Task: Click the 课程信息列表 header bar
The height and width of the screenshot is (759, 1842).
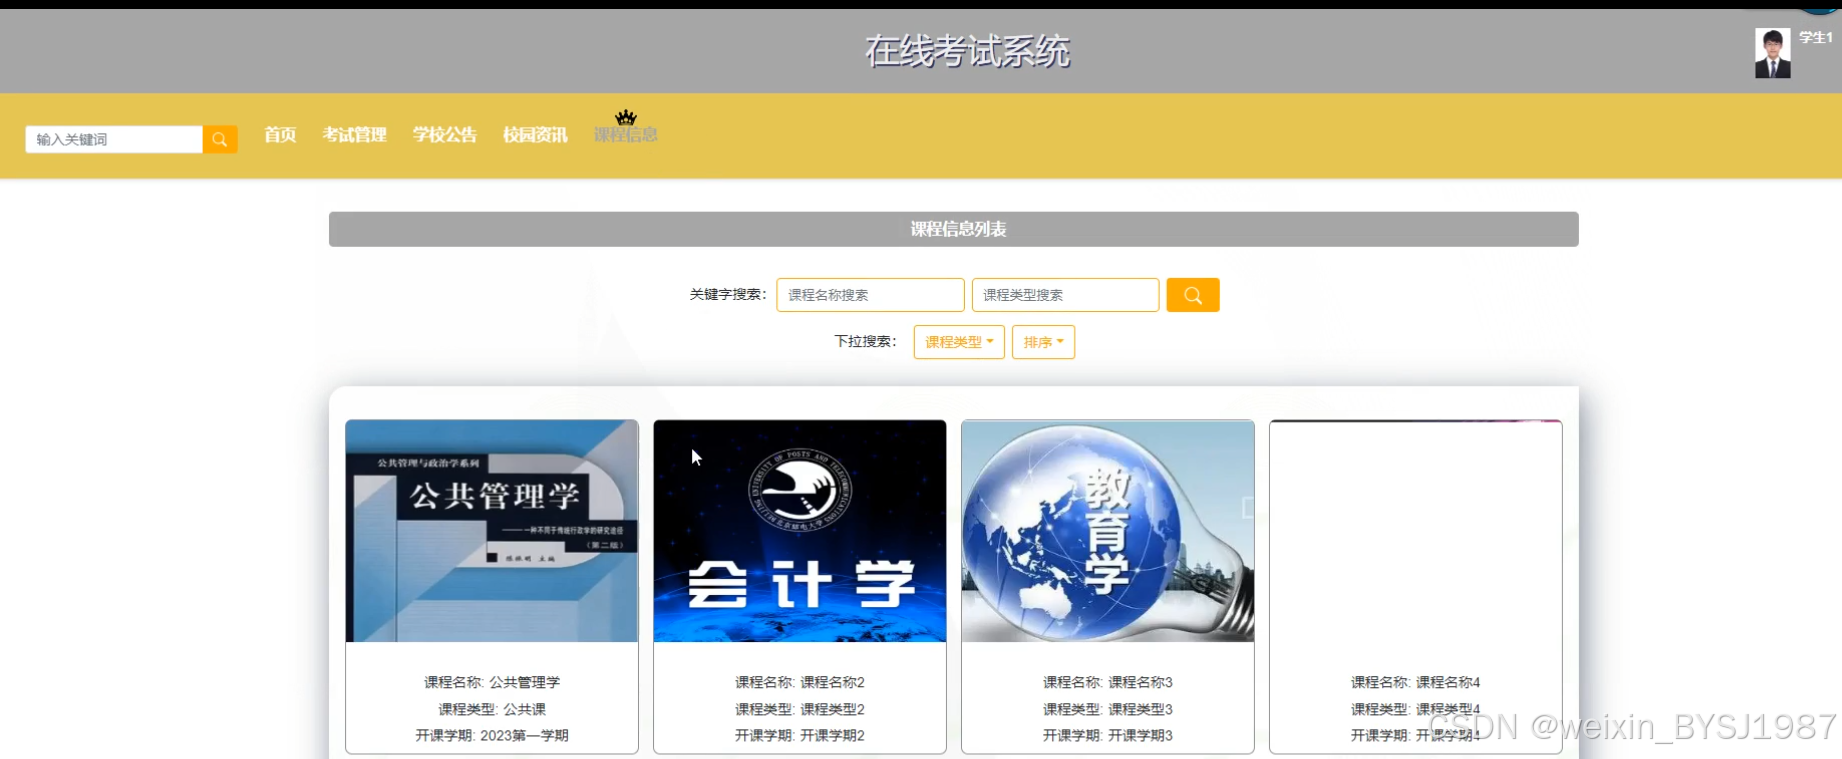Action: [x=954, y=229]
